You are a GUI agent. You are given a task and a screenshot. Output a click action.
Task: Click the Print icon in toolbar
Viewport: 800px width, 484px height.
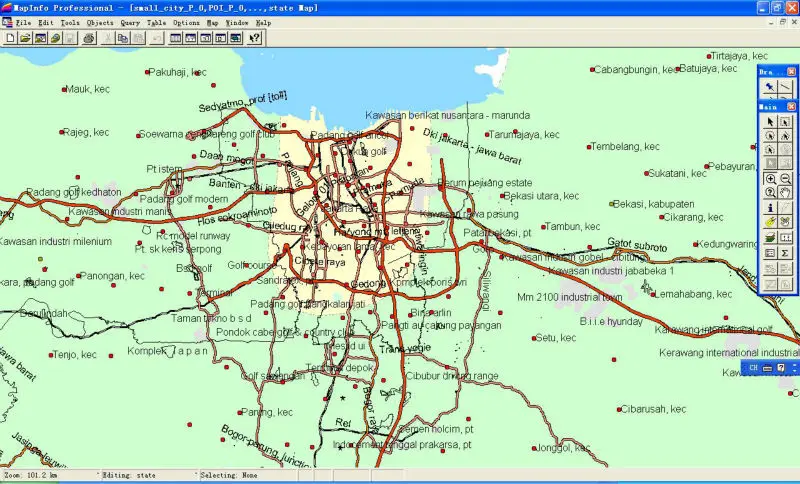coord(88,38)
